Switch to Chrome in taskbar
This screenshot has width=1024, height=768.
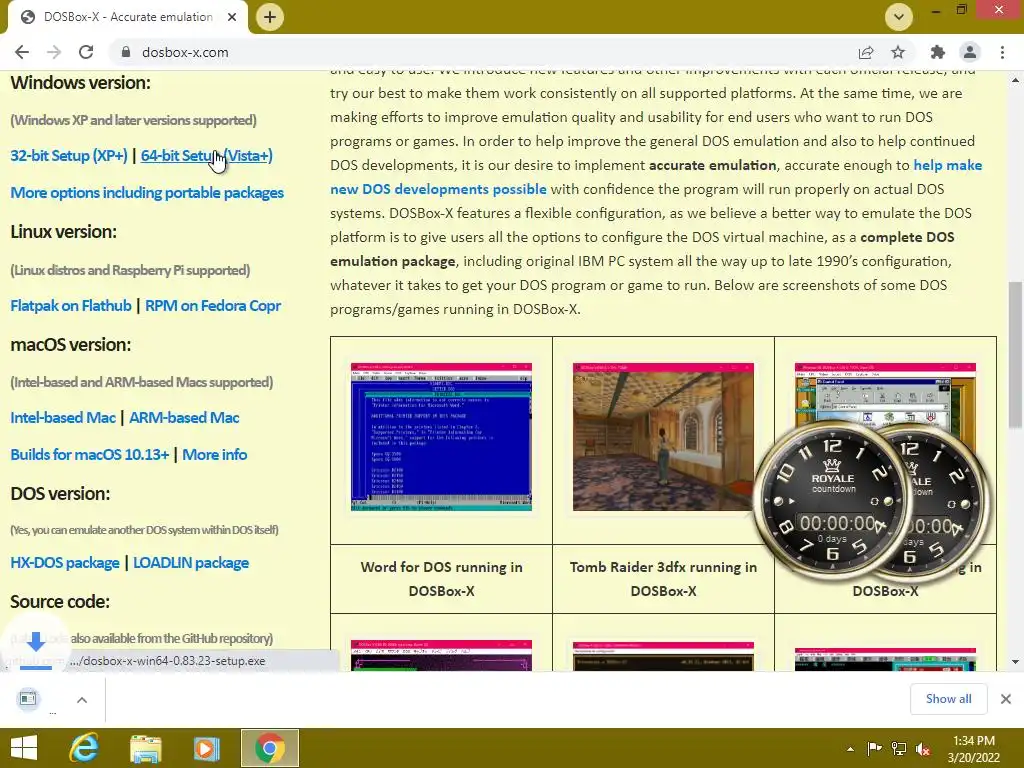click(x=270, y=748)
